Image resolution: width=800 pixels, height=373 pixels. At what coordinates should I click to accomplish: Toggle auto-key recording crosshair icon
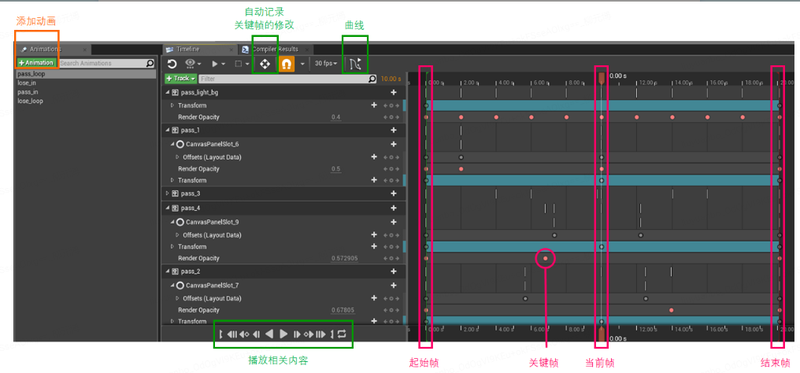[x=265, y=64]
